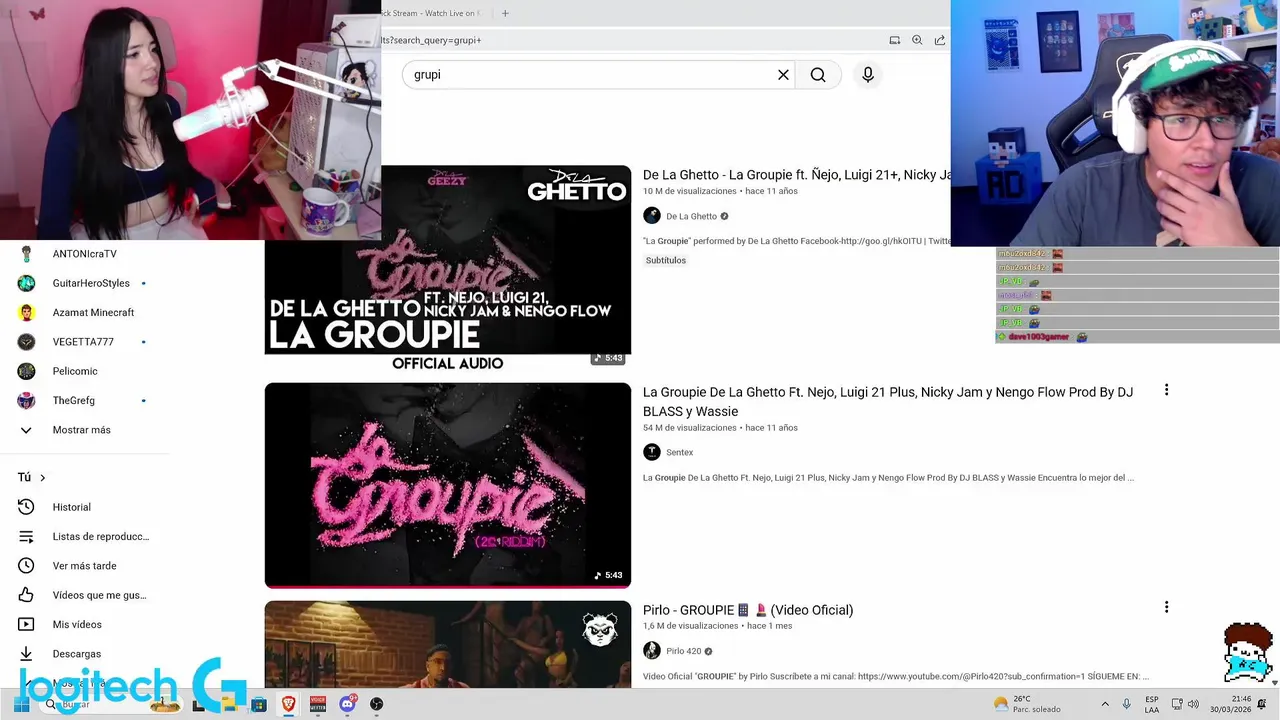The image size is (1280, 720).
Task: Open Pirlo - GROUPIE Video Oficial title
Action: coord(748,610)
